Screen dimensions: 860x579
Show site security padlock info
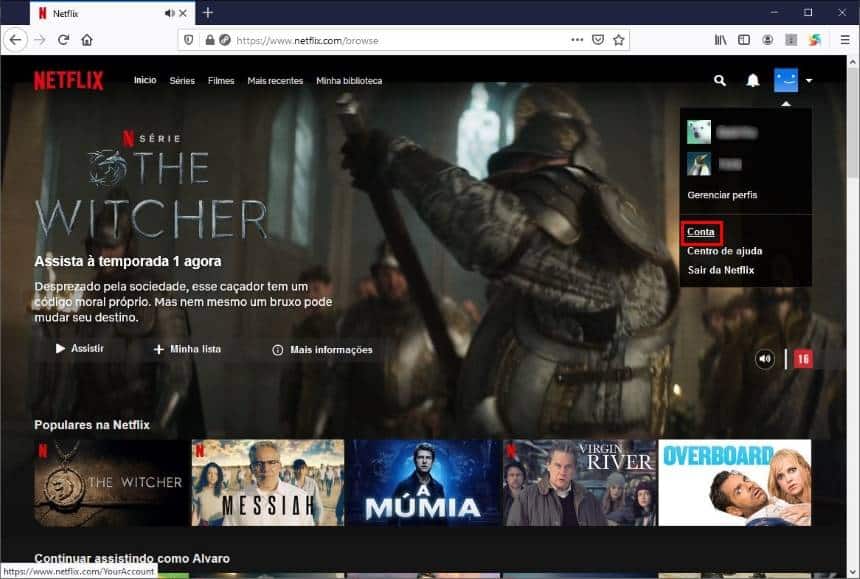point(210,40)
